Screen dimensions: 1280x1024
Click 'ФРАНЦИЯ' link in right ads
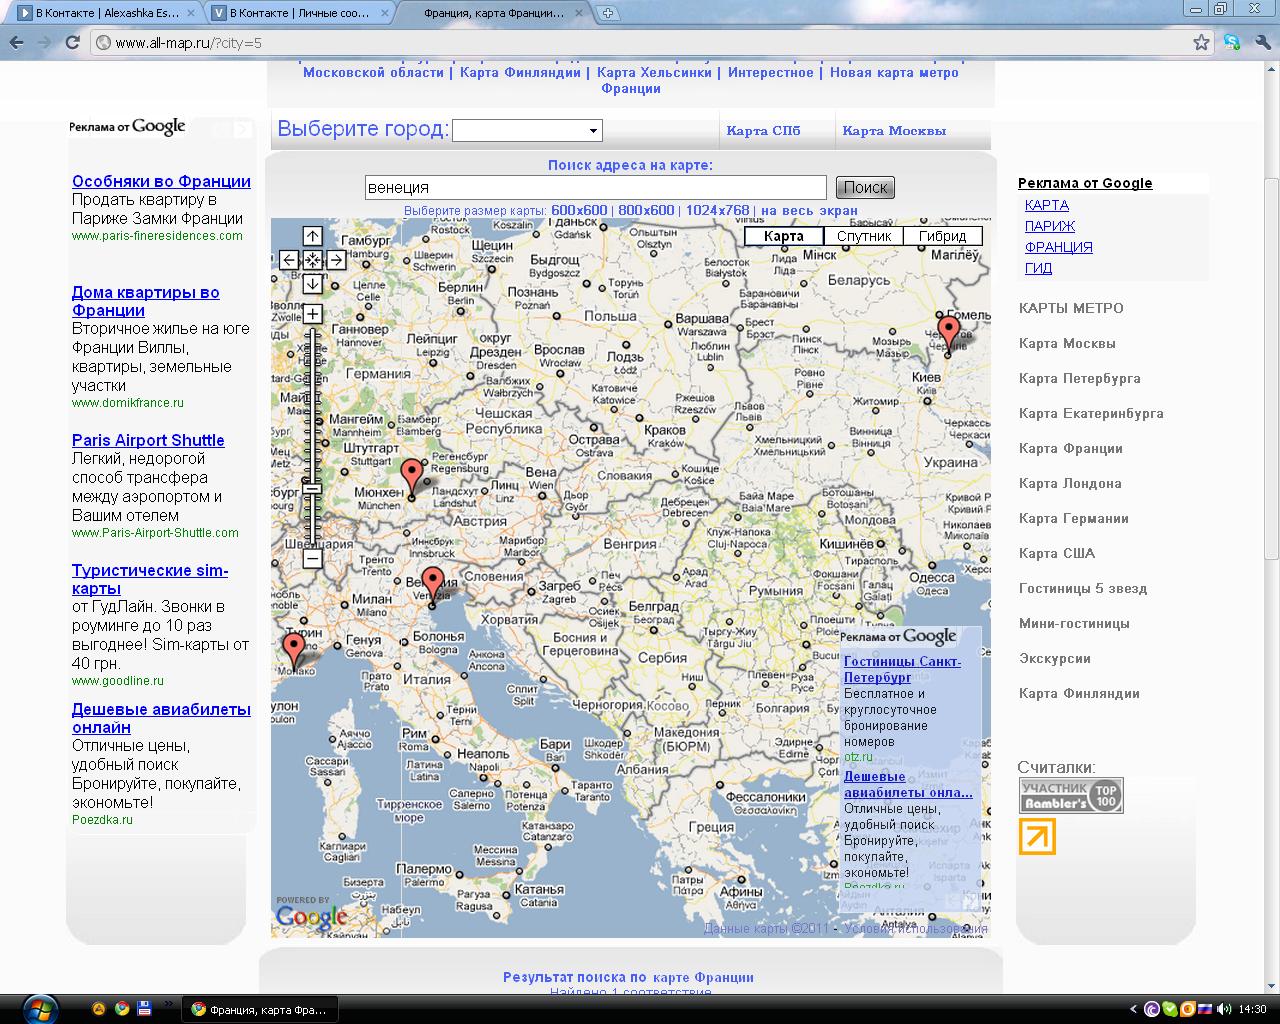(x=1059, y=247)
